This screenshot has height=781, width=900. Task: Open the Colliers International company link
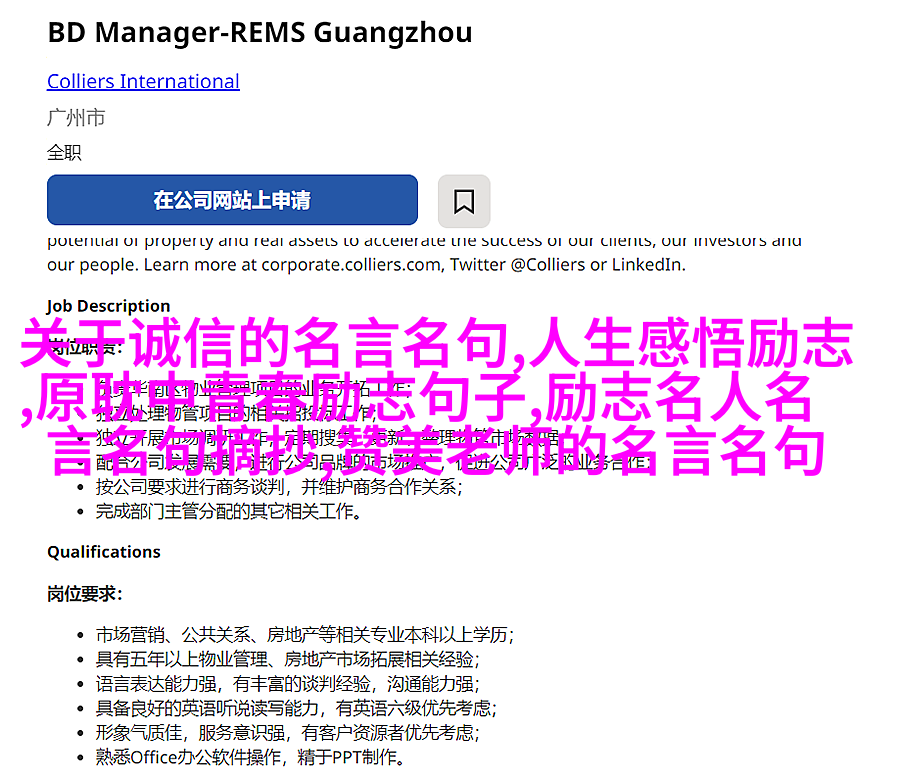click(143, 81)
